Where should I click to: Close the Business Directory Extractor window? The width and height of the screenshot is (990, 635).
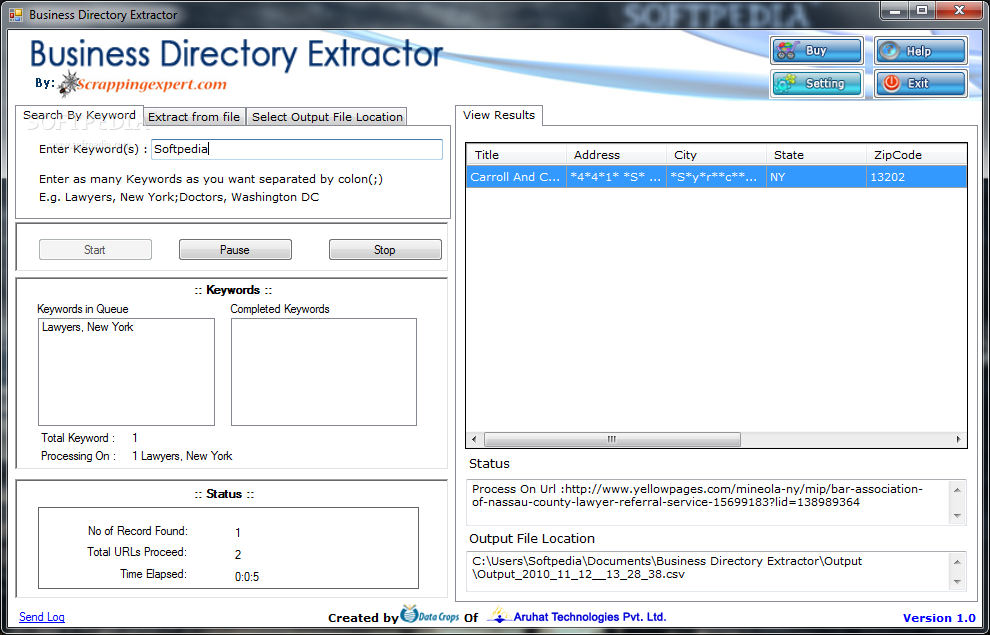959,11
